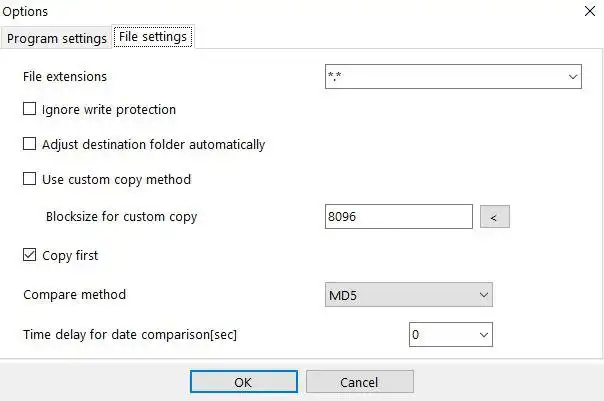The image size is (604, 401).
Task: Switch to the Program settings tab
Action: 57,38
